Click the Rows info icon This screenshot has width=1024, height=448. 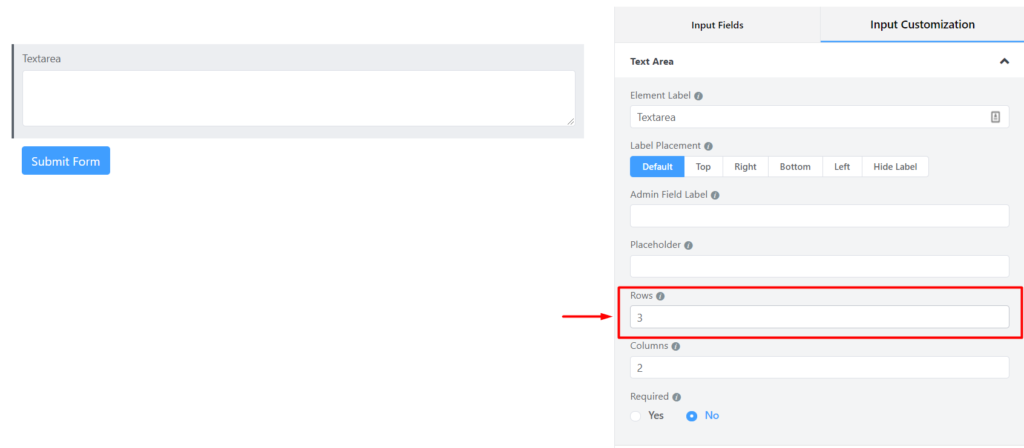(660, 296)
